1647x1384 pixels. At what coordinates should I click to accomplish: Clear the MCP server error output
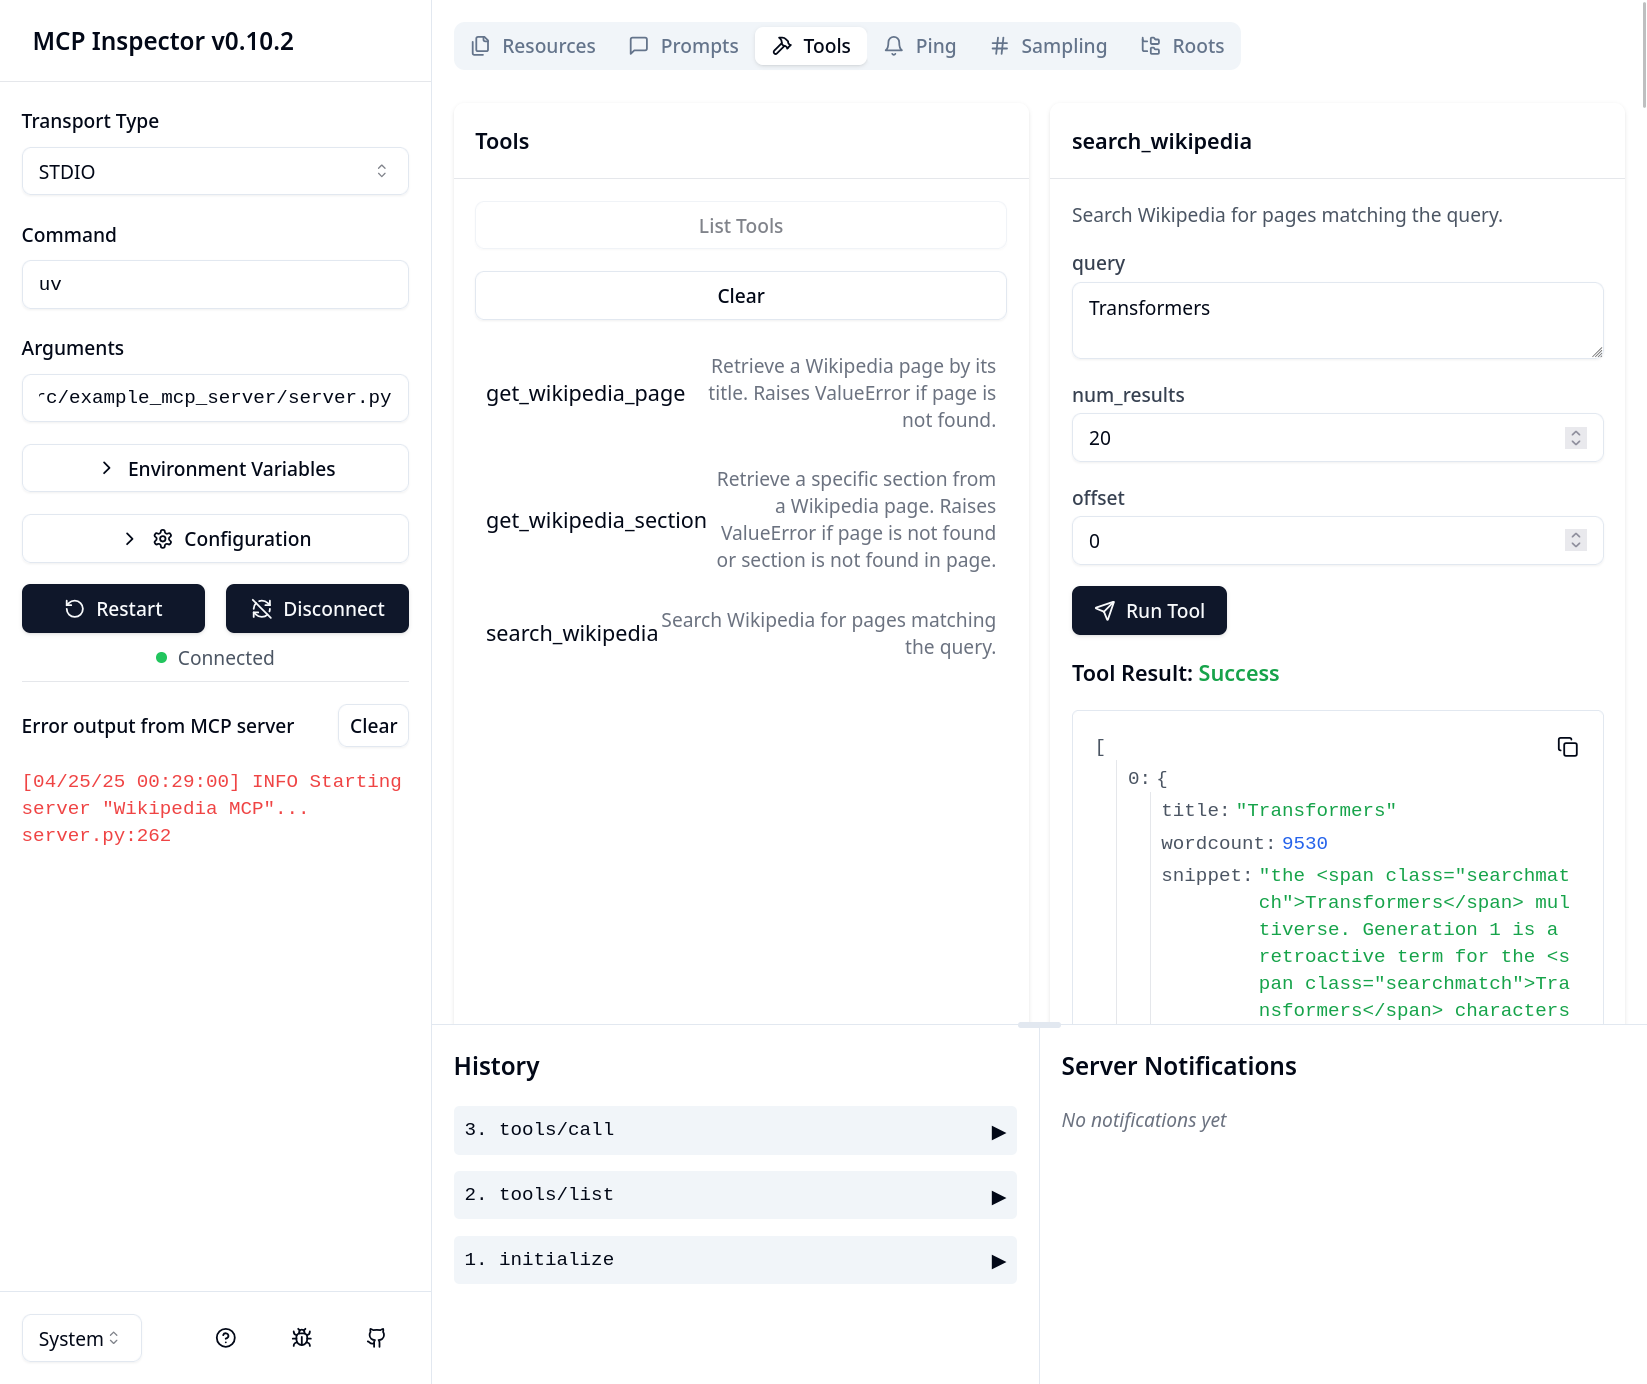tap(373, 726)
